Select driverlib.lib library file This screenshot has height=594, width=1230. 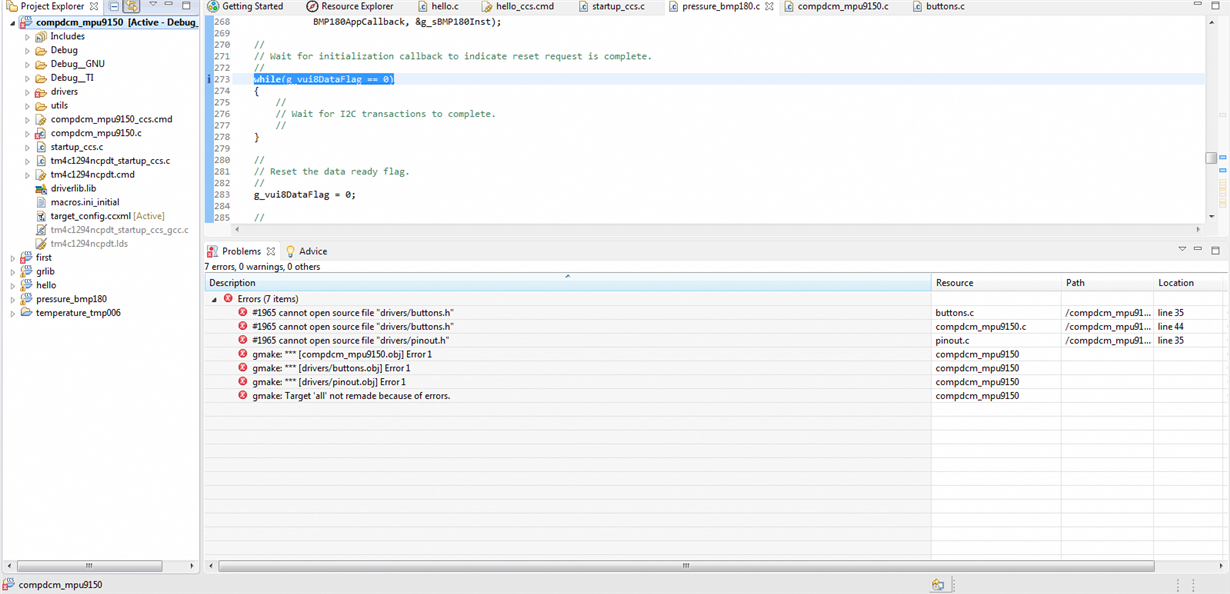tap(73, 188)
